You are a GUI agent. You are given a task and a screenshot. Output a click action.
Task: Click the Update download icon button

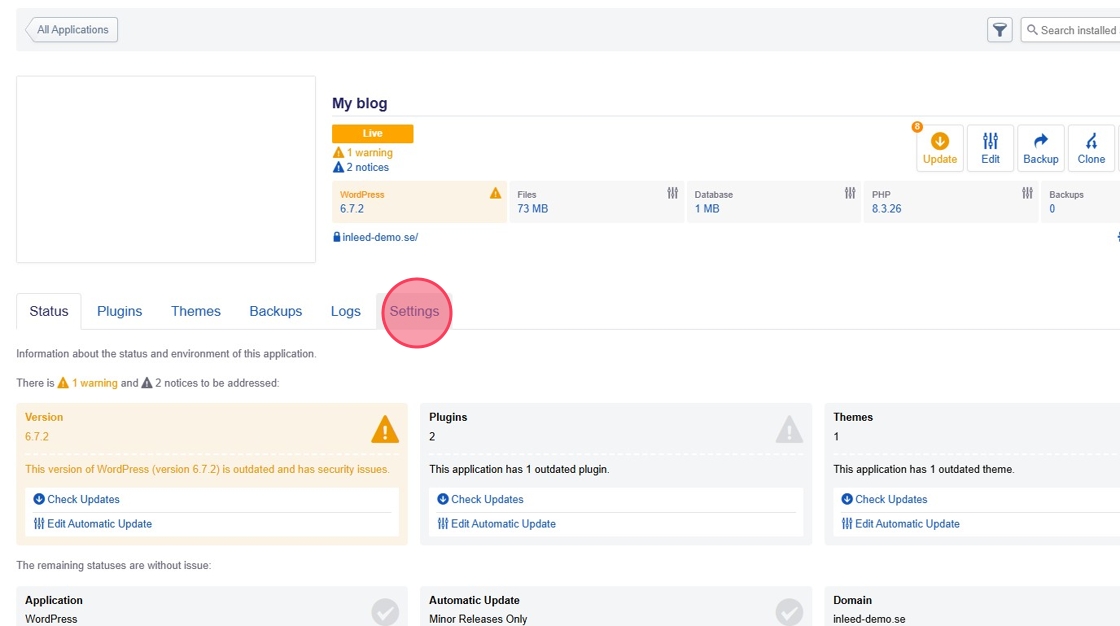pos(939,148)
